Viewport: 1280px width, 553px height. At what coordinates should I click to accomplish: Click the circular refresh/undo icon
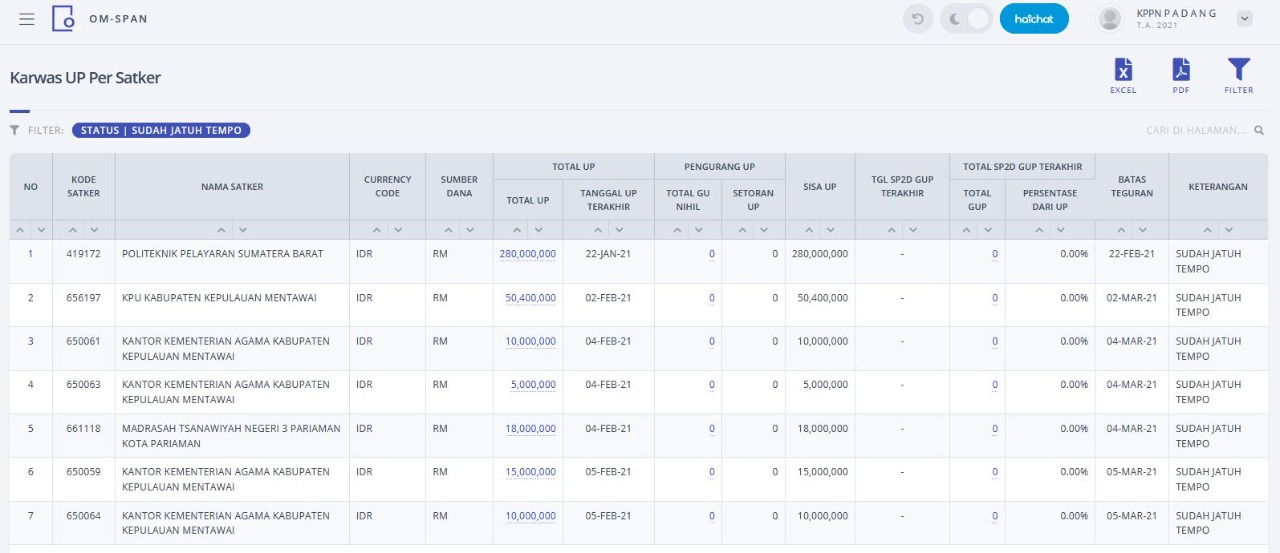point(917,19)
